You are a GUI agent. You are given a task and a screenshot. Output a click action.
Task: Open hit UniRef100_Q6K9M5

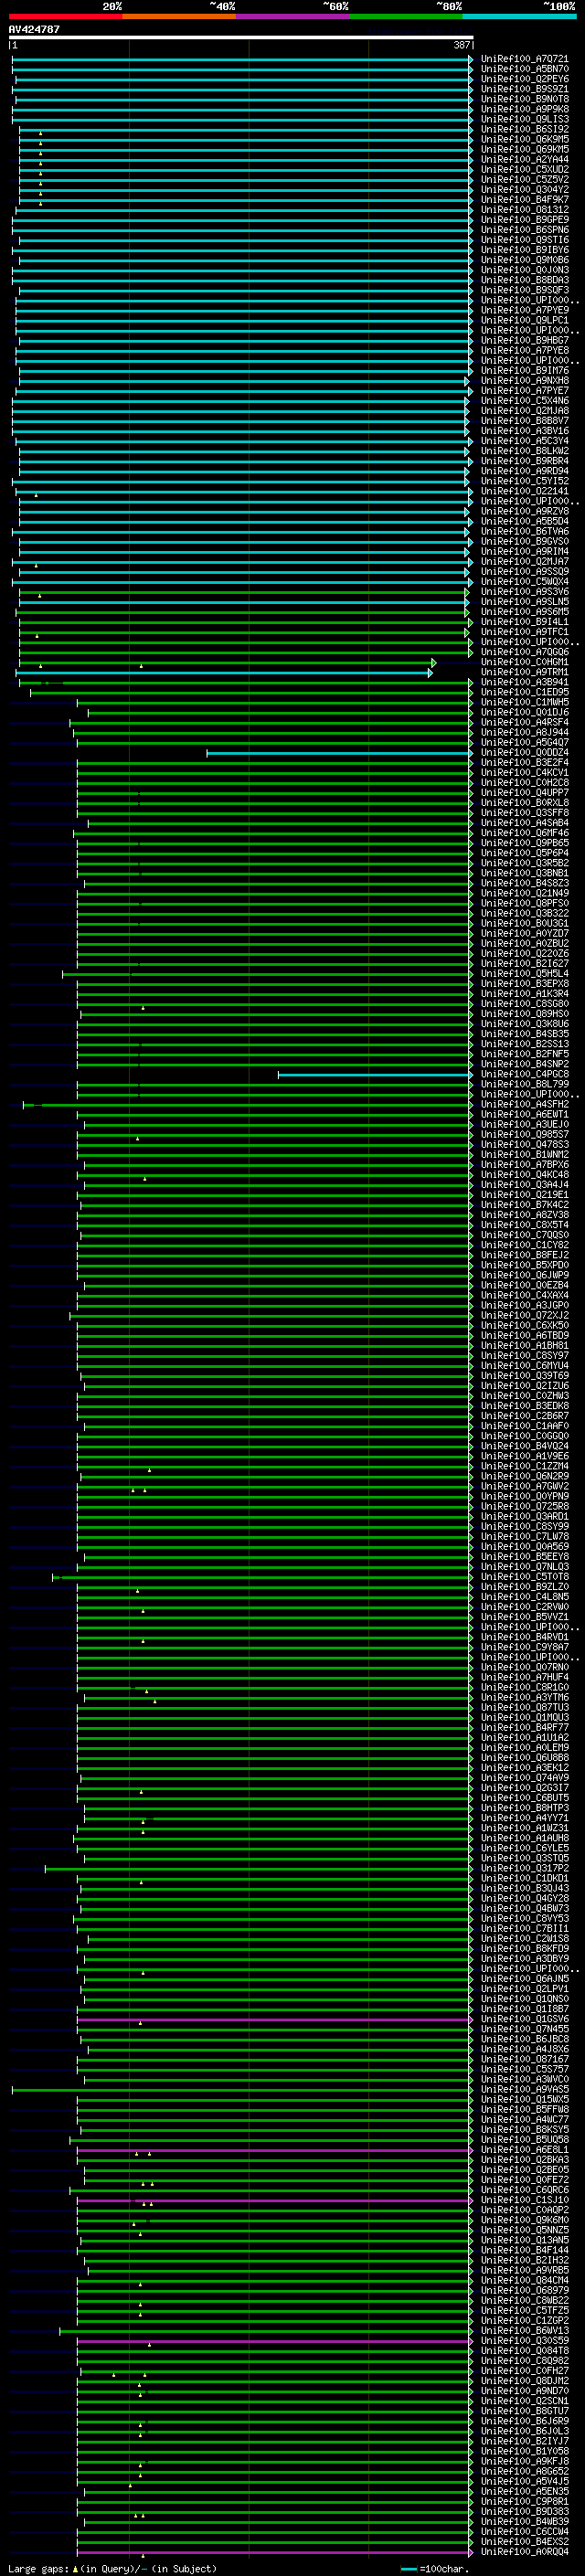coord(525,139)
